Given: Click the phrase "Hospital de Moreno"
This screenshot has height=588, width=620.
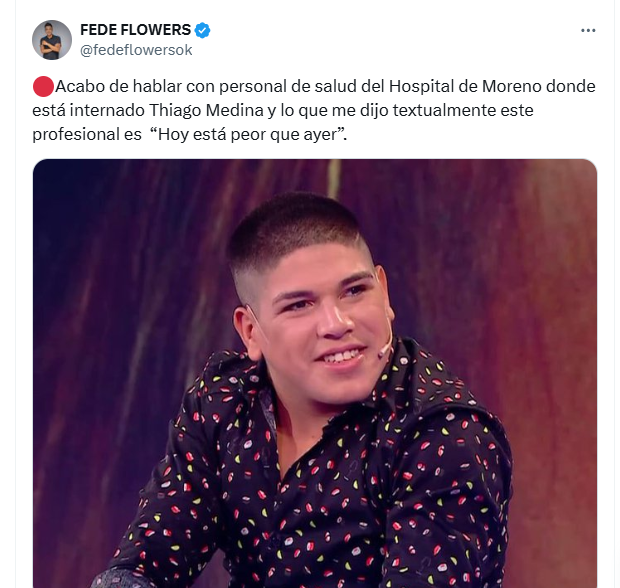Looking at the screenshot, I should click(465, 86).
